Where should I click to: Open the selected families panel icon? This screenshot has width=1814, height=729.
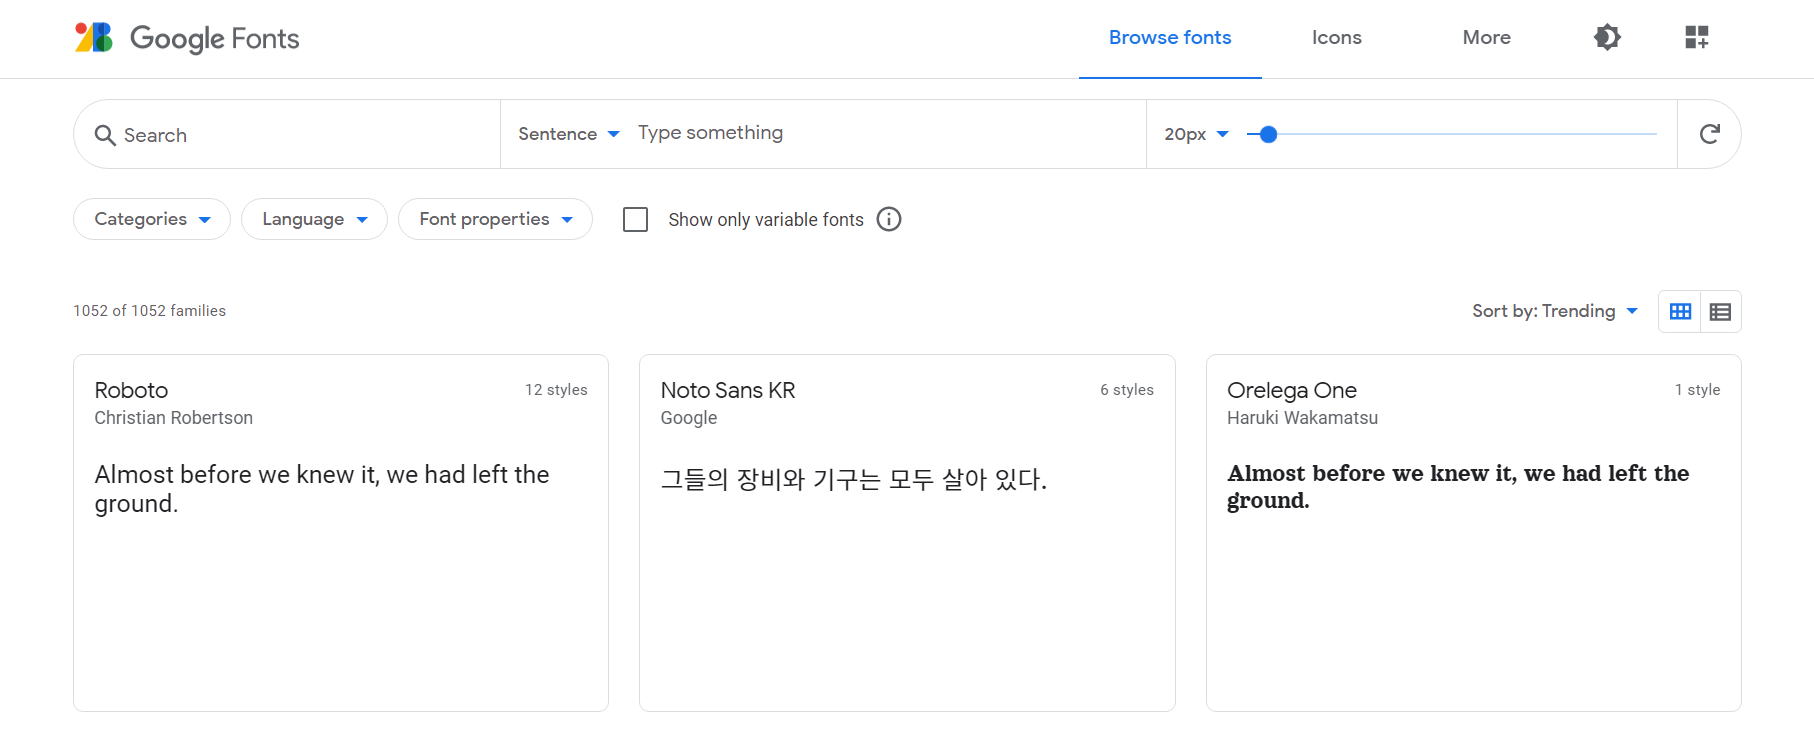tap(1697, 37)
